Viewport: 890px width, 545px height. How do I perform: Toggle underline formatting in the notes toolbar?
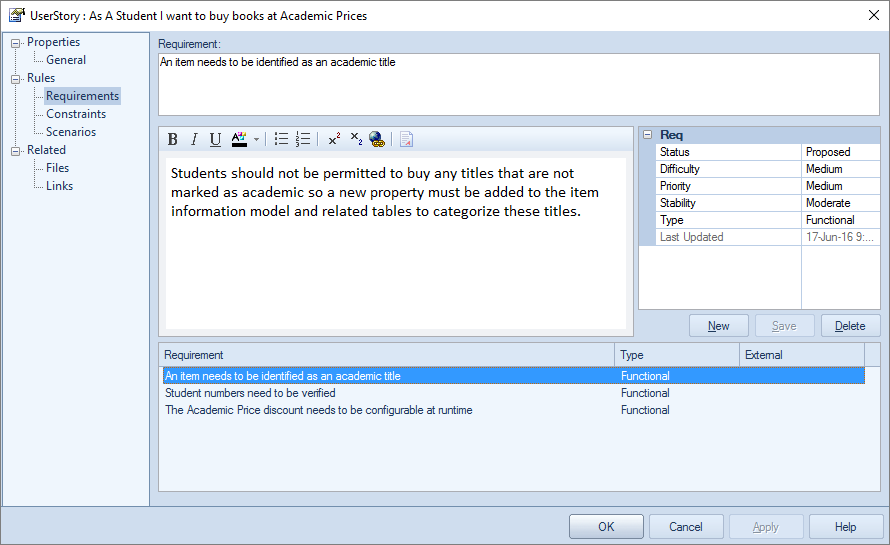215,140
